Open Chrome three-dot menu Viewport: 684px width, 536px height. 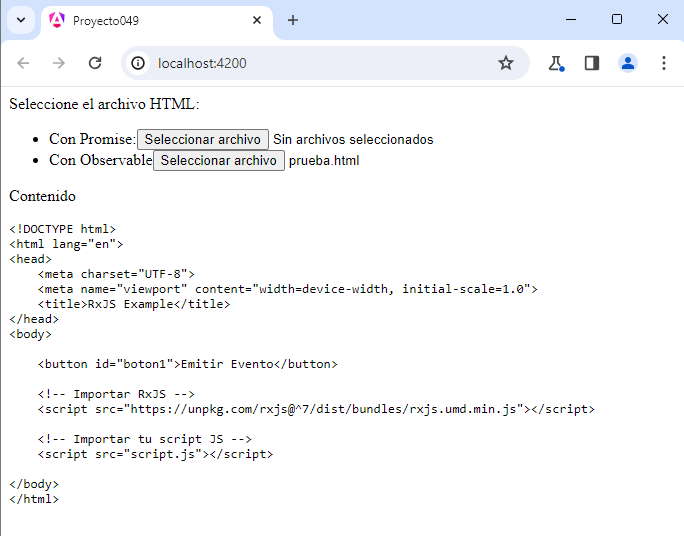pos(663,63)
